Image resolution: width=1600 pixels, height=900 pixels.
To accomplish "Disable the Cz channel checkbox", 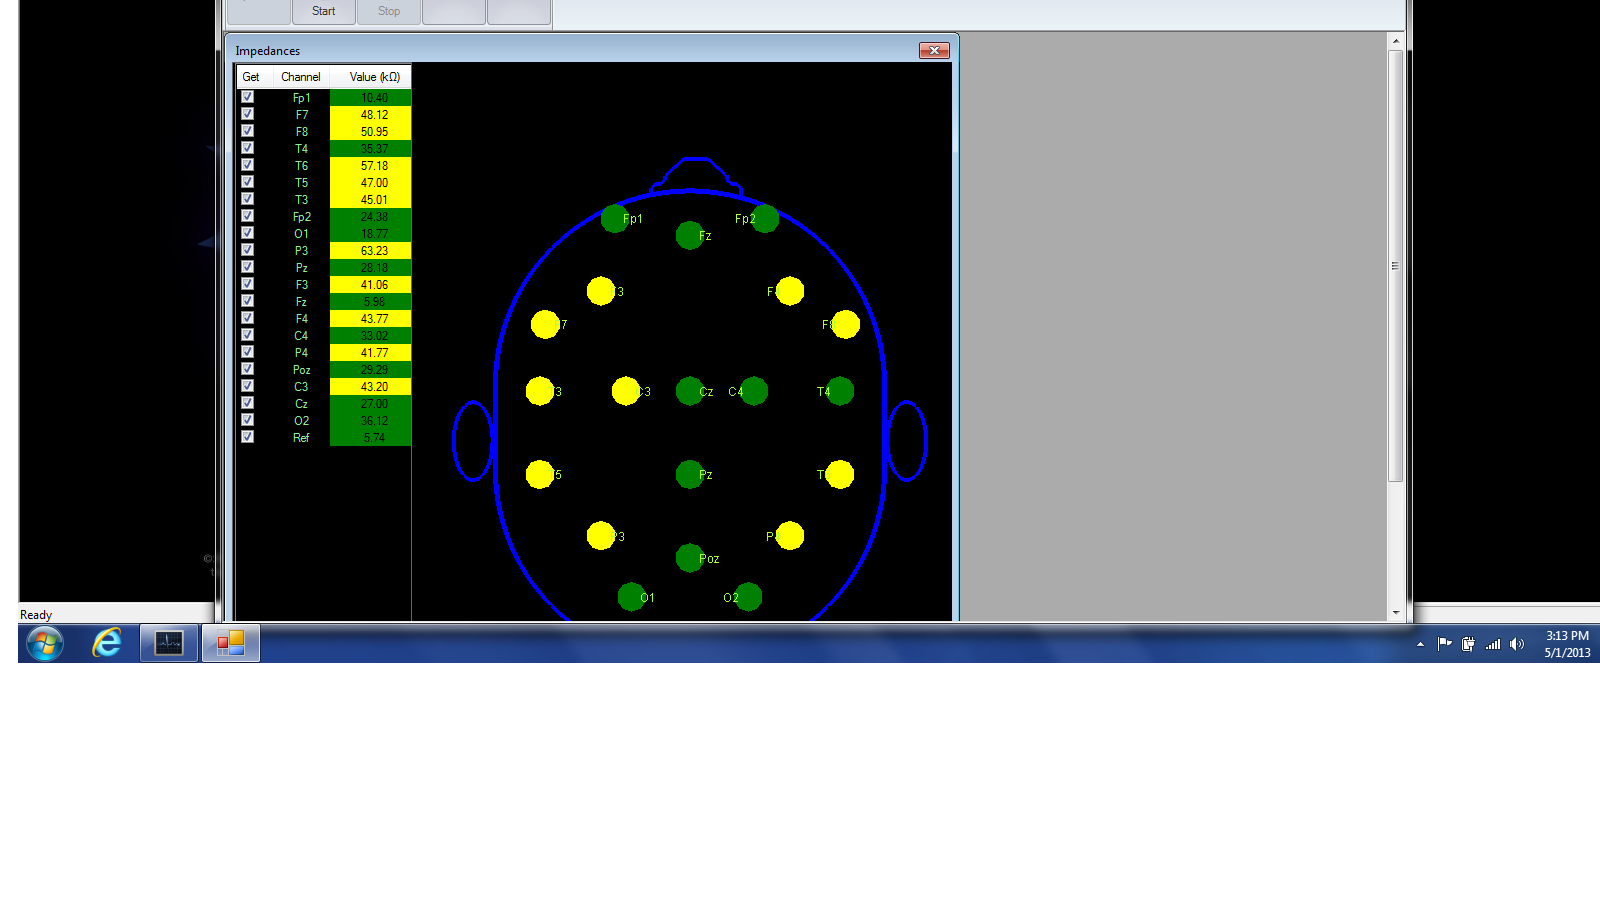I will (247, 403).
